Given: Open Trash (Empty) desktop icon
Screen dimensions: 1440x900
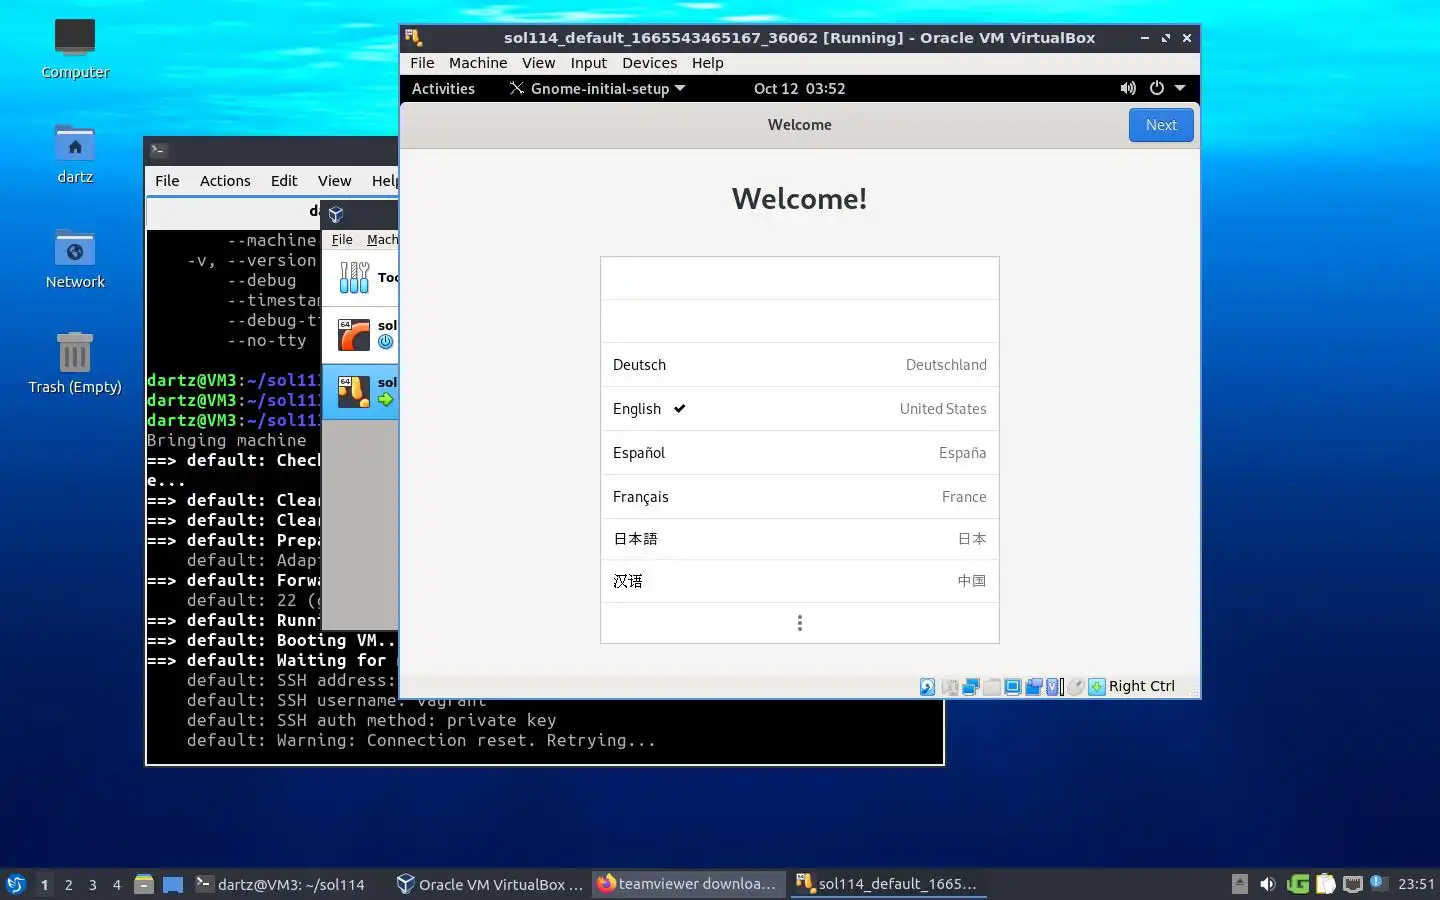Looking at the screenshot, I should (75, 364).
